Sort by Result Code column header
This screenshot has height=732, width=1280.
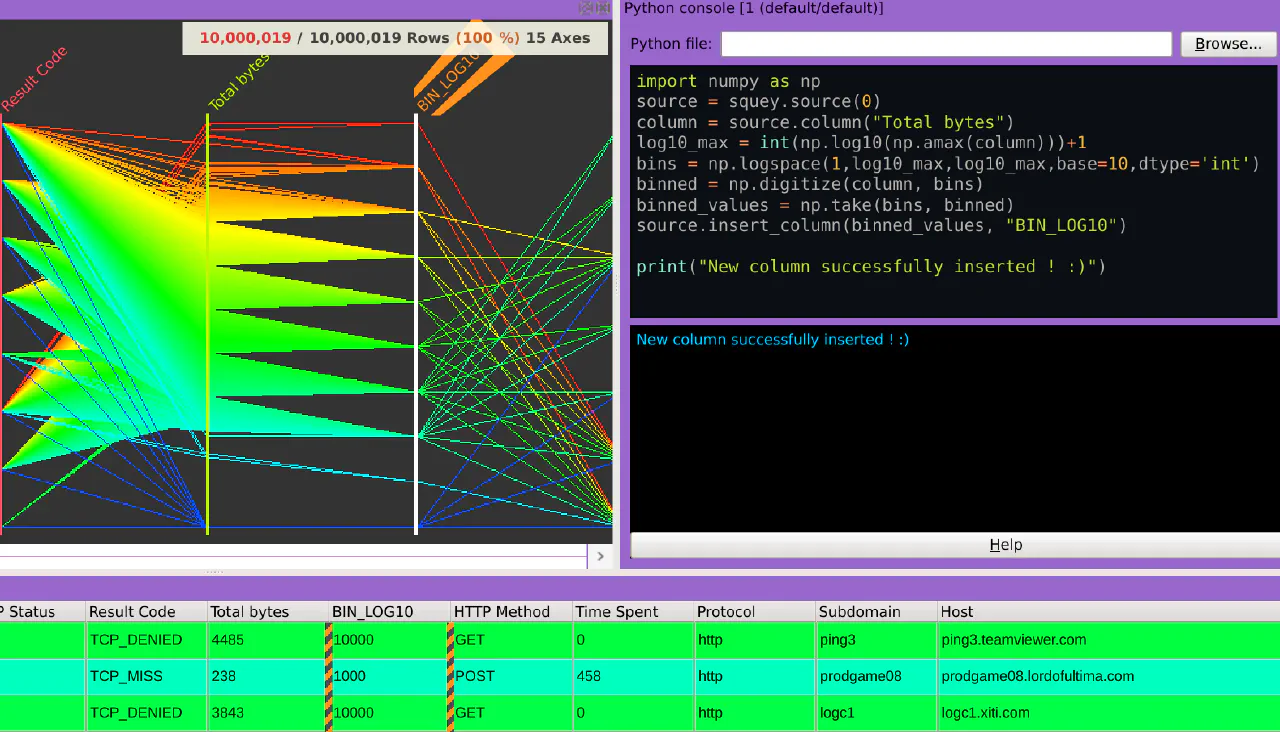146,612
